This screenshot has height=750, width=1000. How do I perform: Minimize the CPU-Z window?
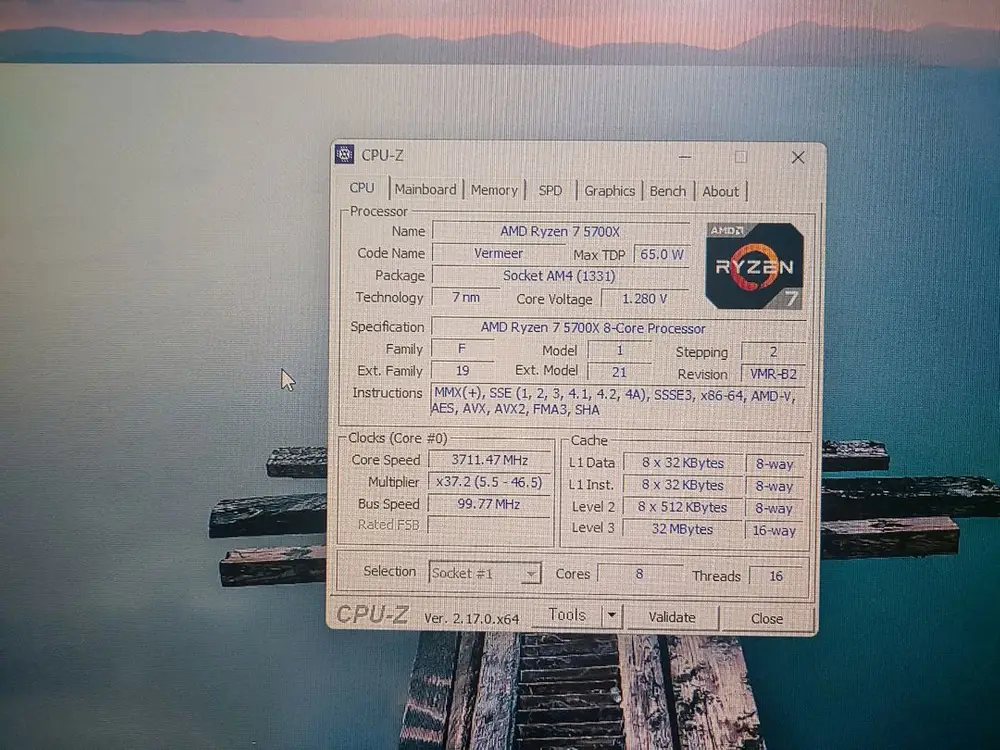(x=685, y=156)
